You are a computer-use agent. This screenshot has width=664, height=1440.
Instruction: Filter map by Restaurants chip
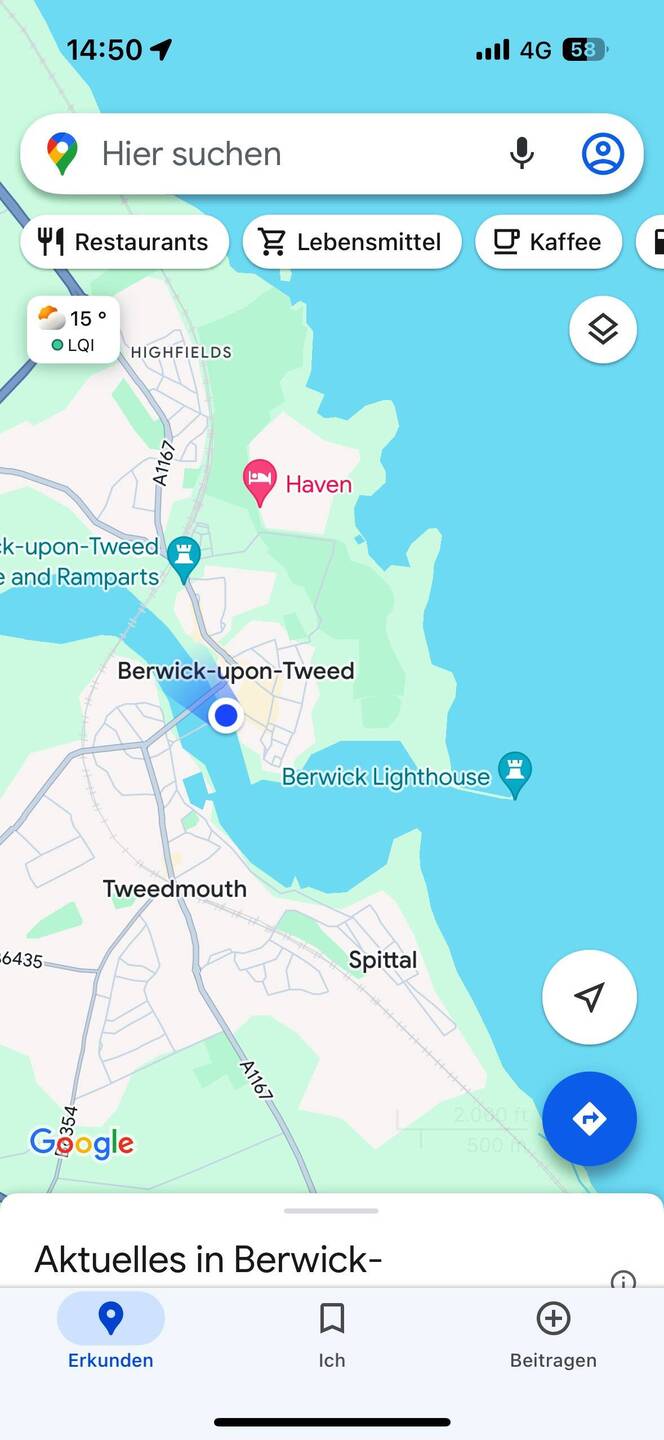click(124, 242)
